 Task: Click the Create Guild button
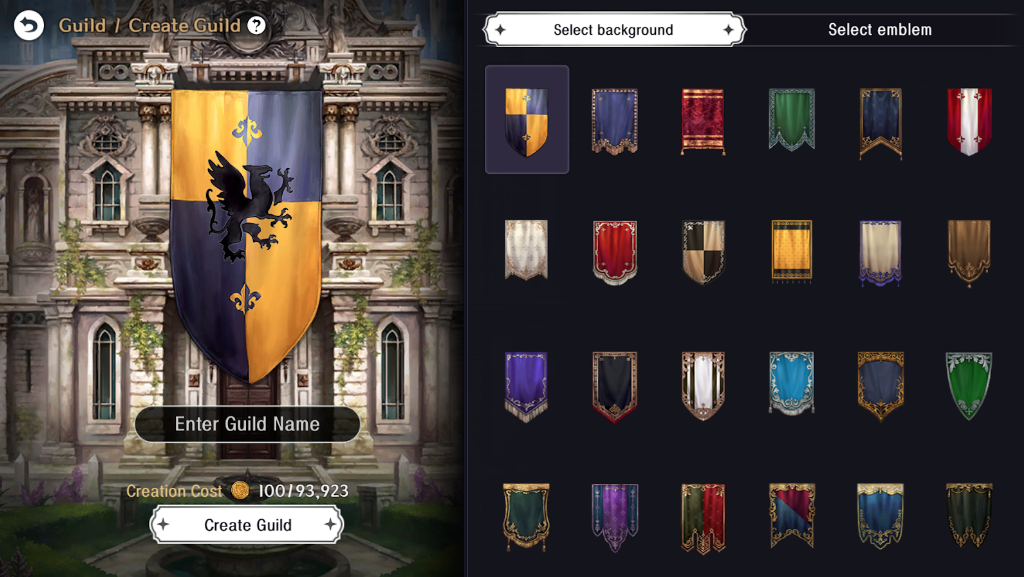[247, 525]
